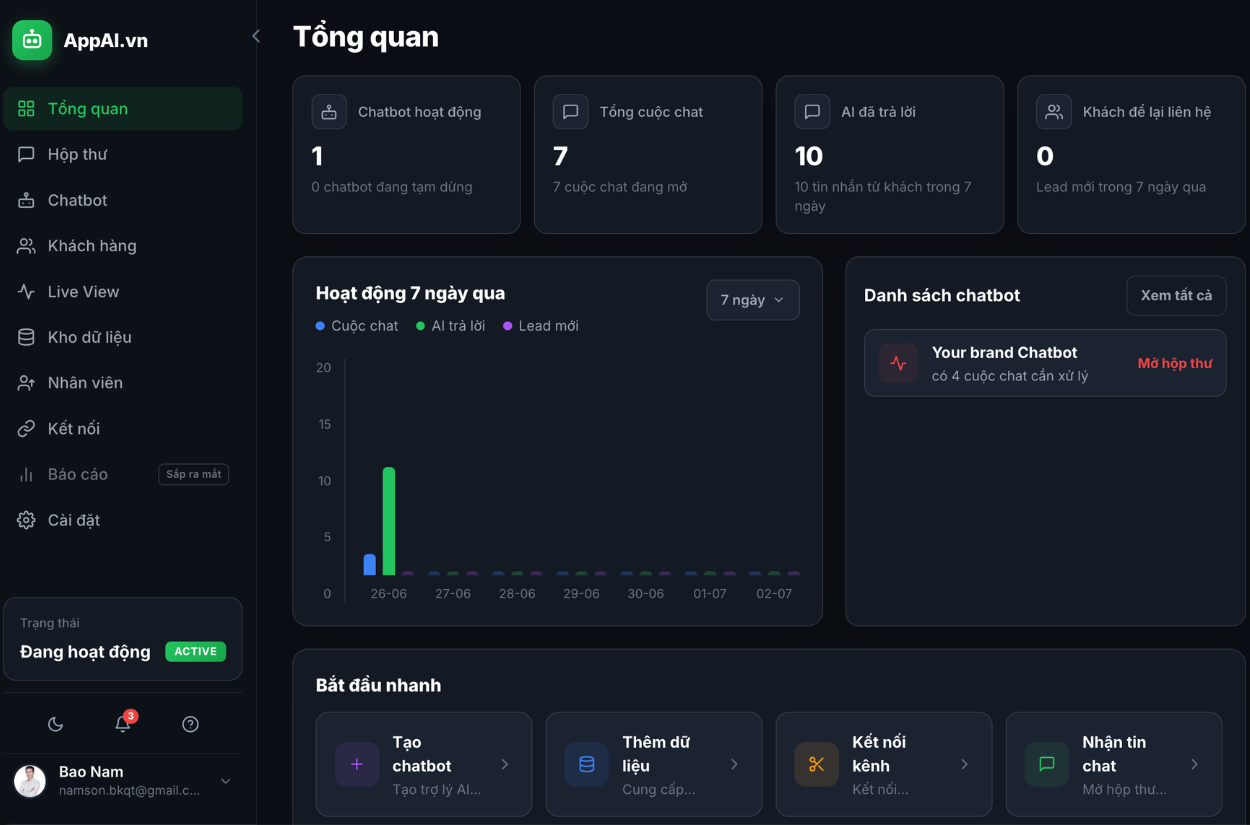Click the AppAI.vn robot logo icon
The width and height of the screenshot is (1250, 825).
click(x=32, y=40)
